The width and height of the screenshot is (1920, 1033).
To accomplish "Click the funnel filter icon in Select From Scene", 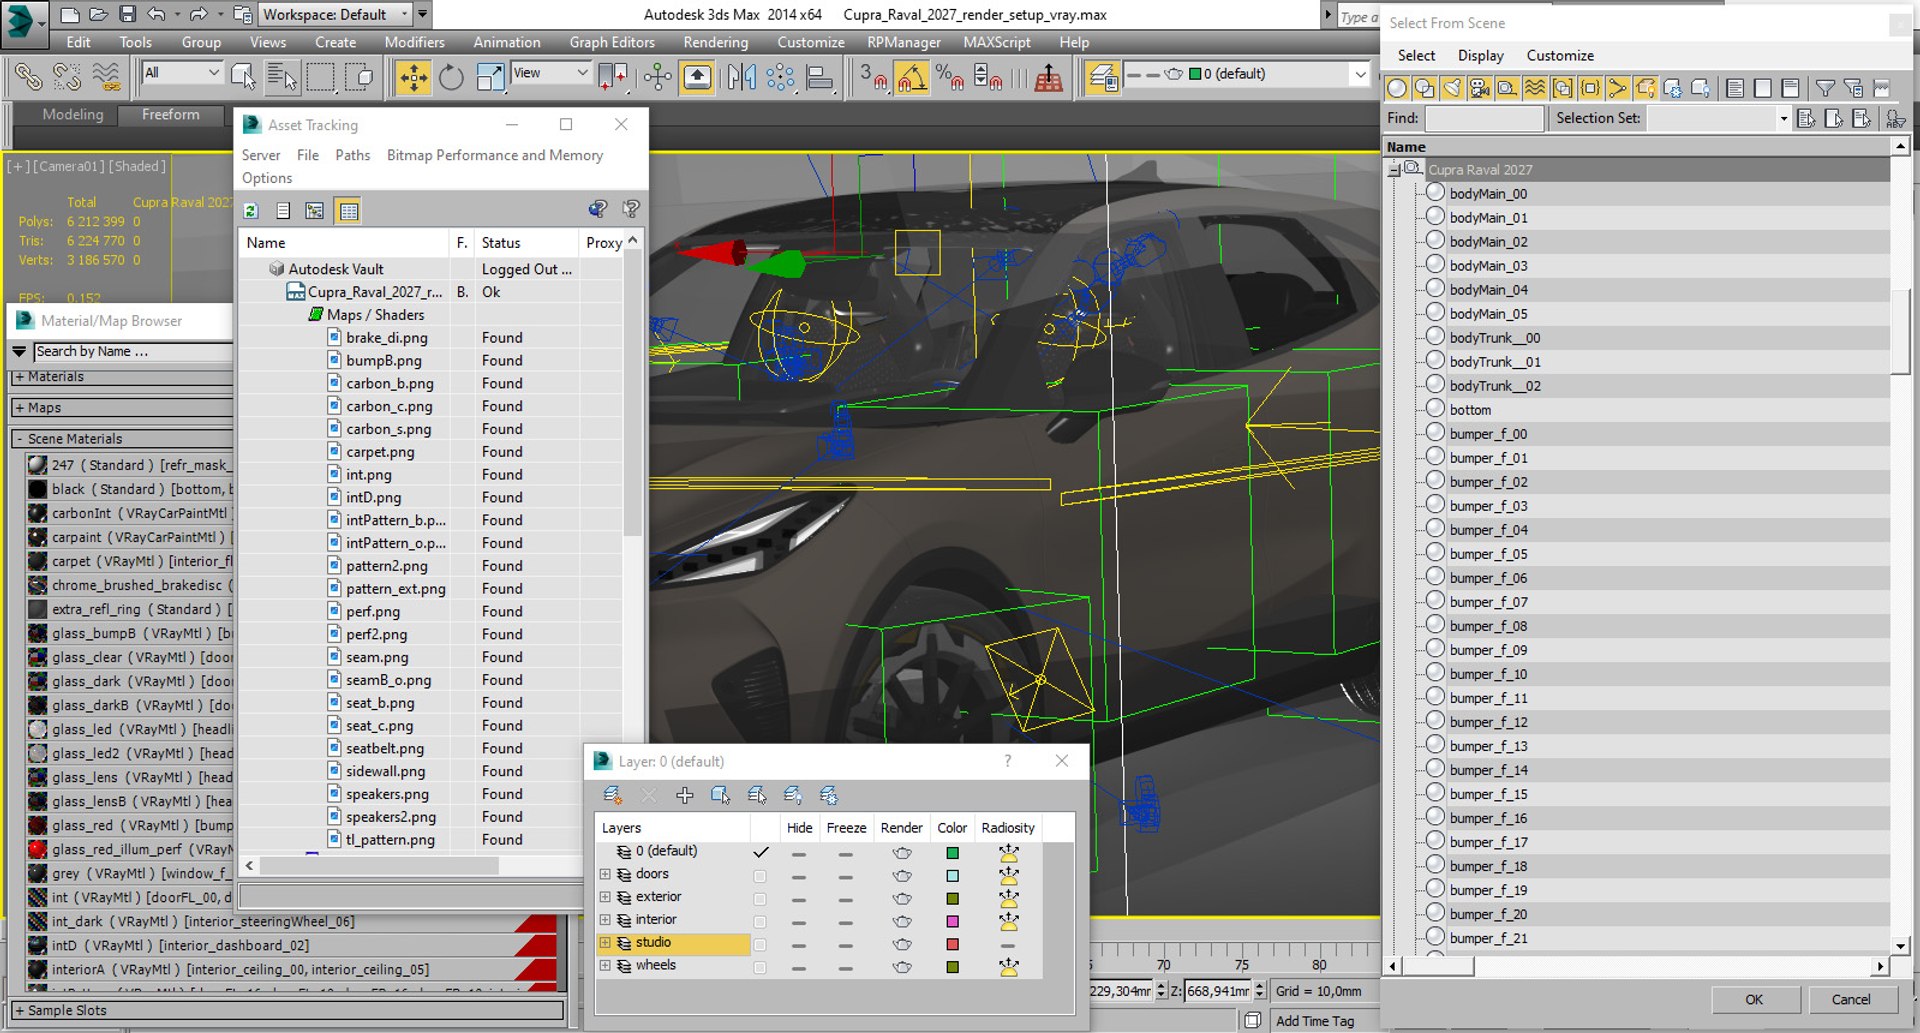I will 1825,88.
